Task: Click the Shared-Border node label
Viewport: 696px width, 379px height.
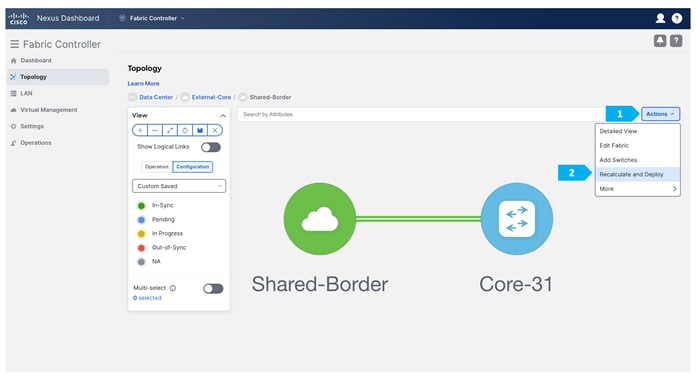Action: click(320, 284)
